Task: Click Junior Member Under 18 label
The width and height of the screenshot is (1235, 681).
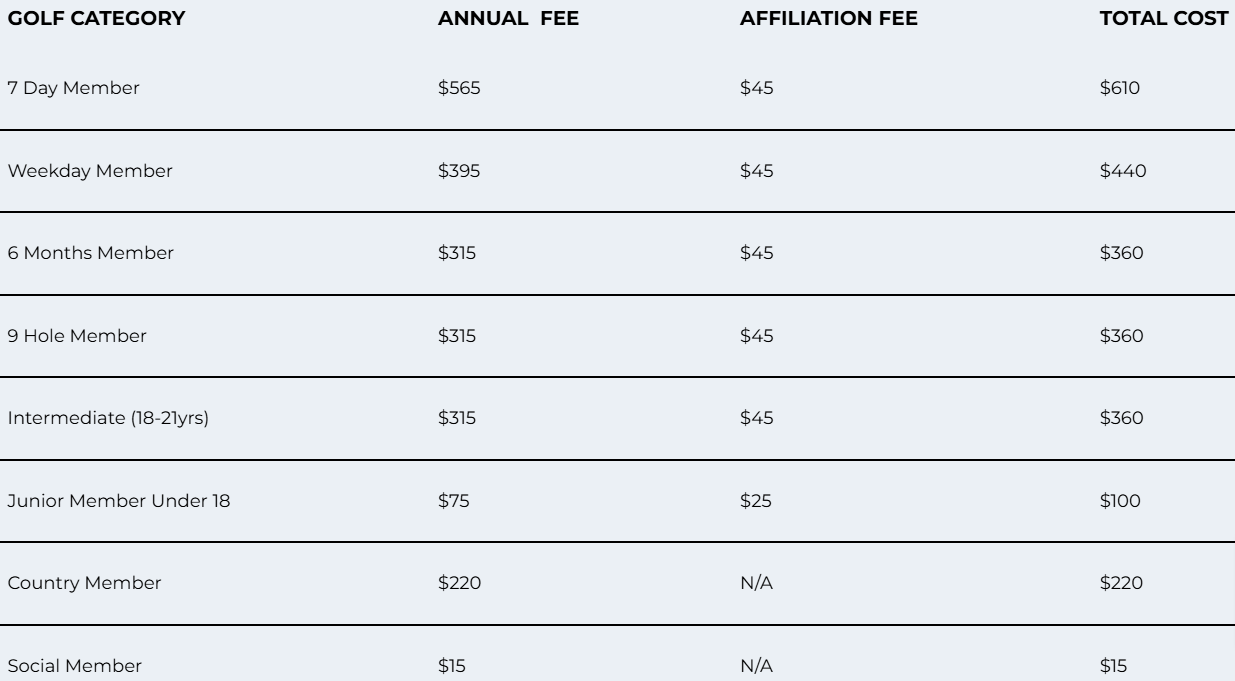Action: click(119, 501)
